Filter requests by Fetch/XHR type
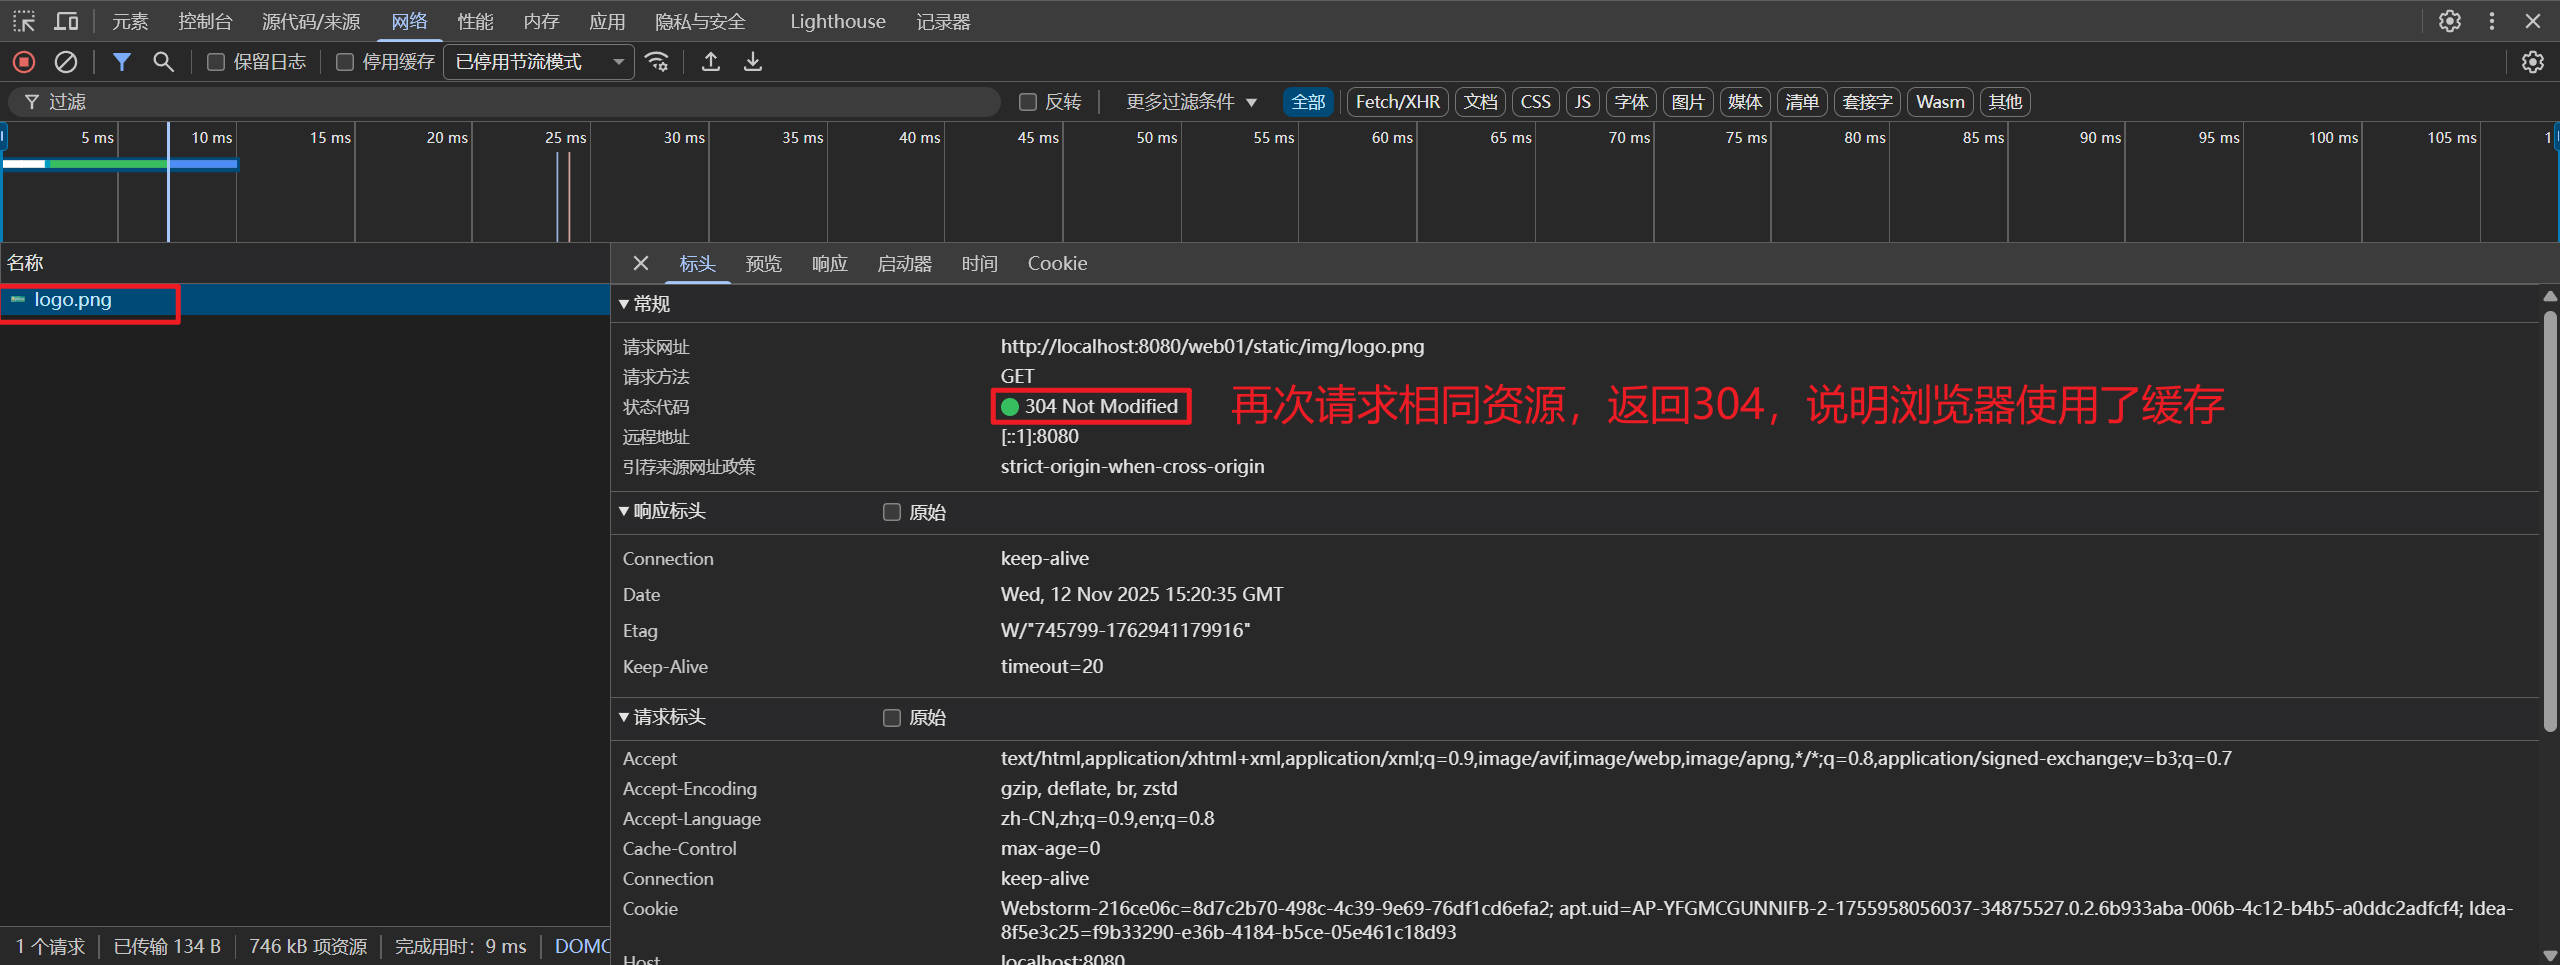This screenshot has height=965, width=2560. click(x=1397, y=102)
